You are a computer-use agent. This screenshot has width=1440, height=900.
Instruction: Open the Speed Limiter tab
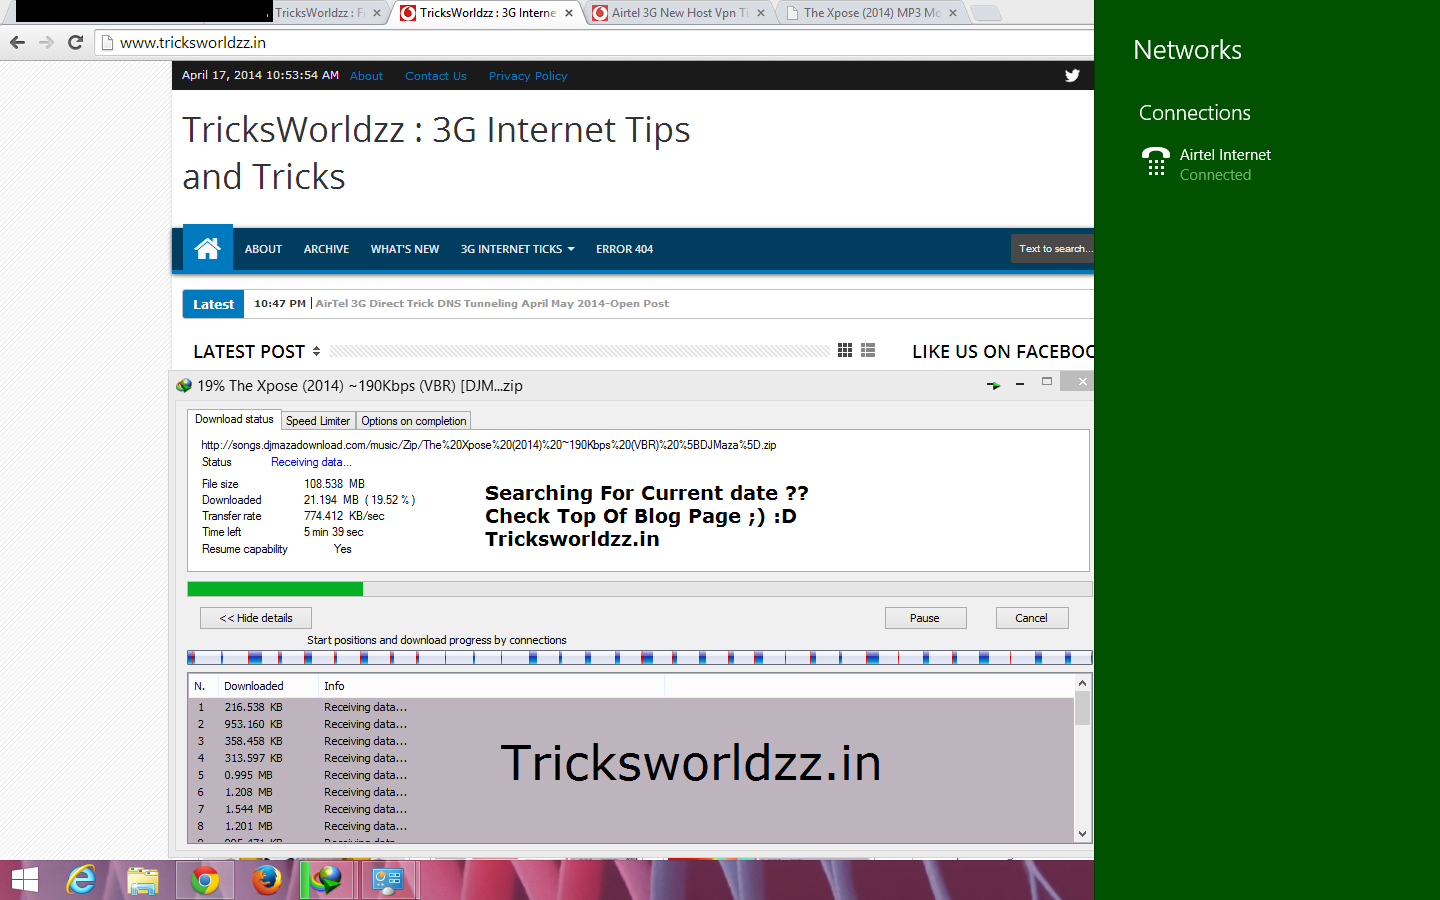(318, 421)
